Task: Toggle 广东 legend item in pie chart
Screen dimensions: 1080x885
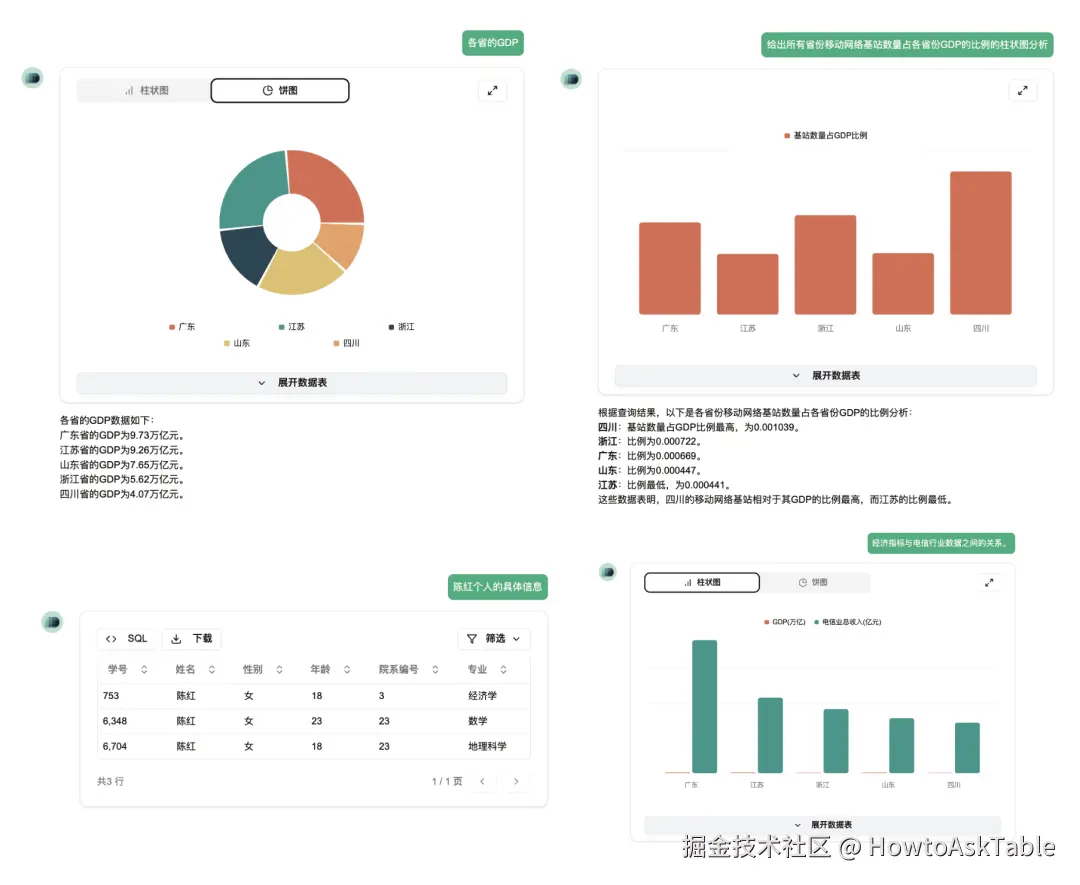Action: point(182,327)
